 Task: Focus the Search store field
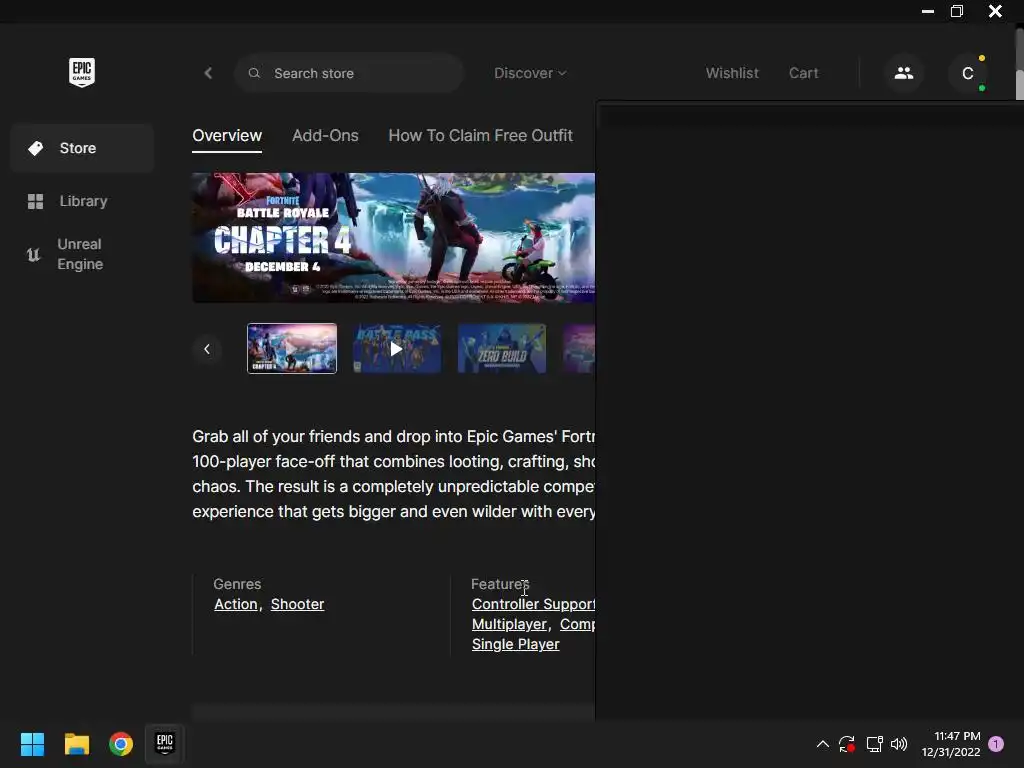pyautogui.click(x=349, y=73)
